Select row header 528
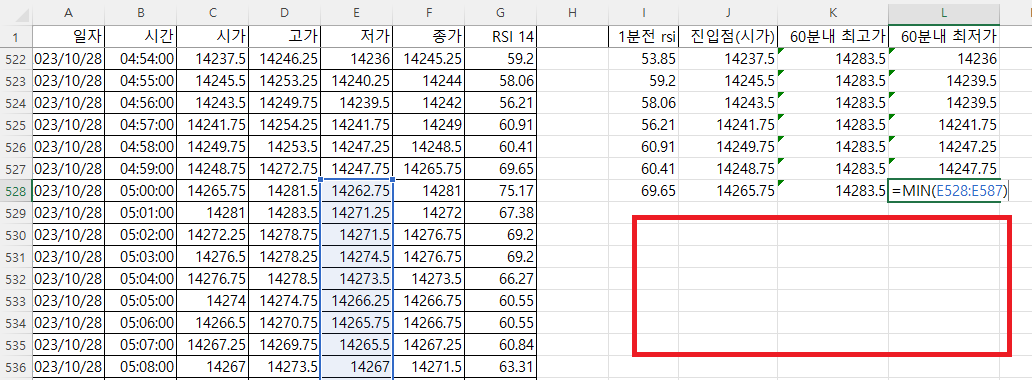 pyautogui.click(x=16, y=190)
